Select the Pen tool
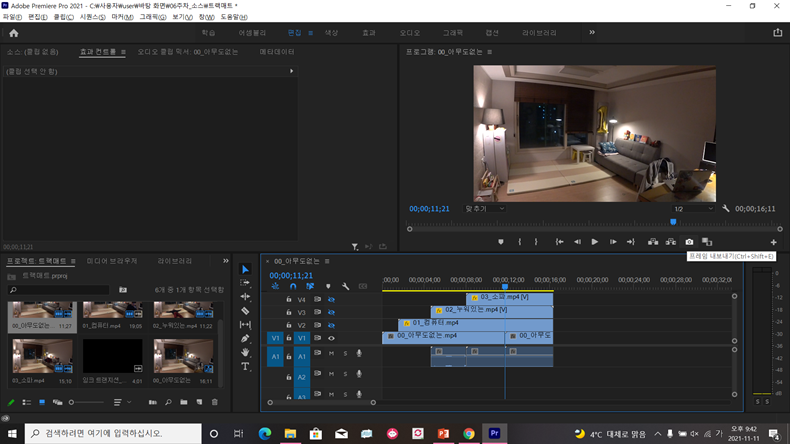 (x=245, y=338)
